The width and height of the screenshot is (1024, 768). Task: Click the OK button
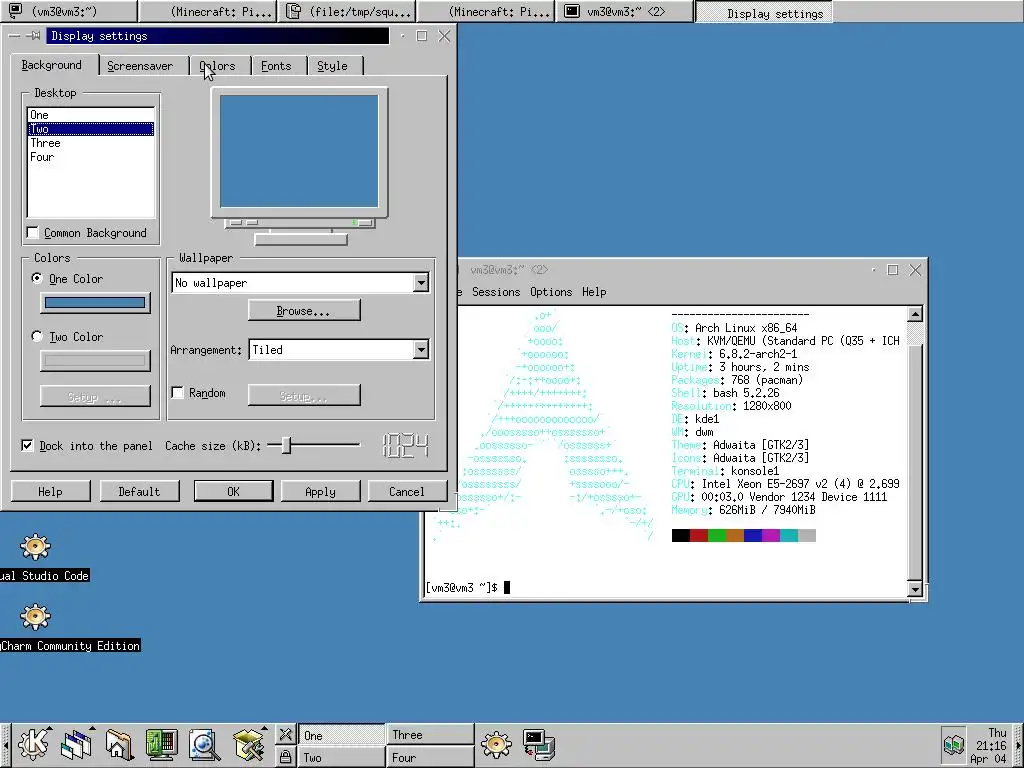(x=233, y=491)
